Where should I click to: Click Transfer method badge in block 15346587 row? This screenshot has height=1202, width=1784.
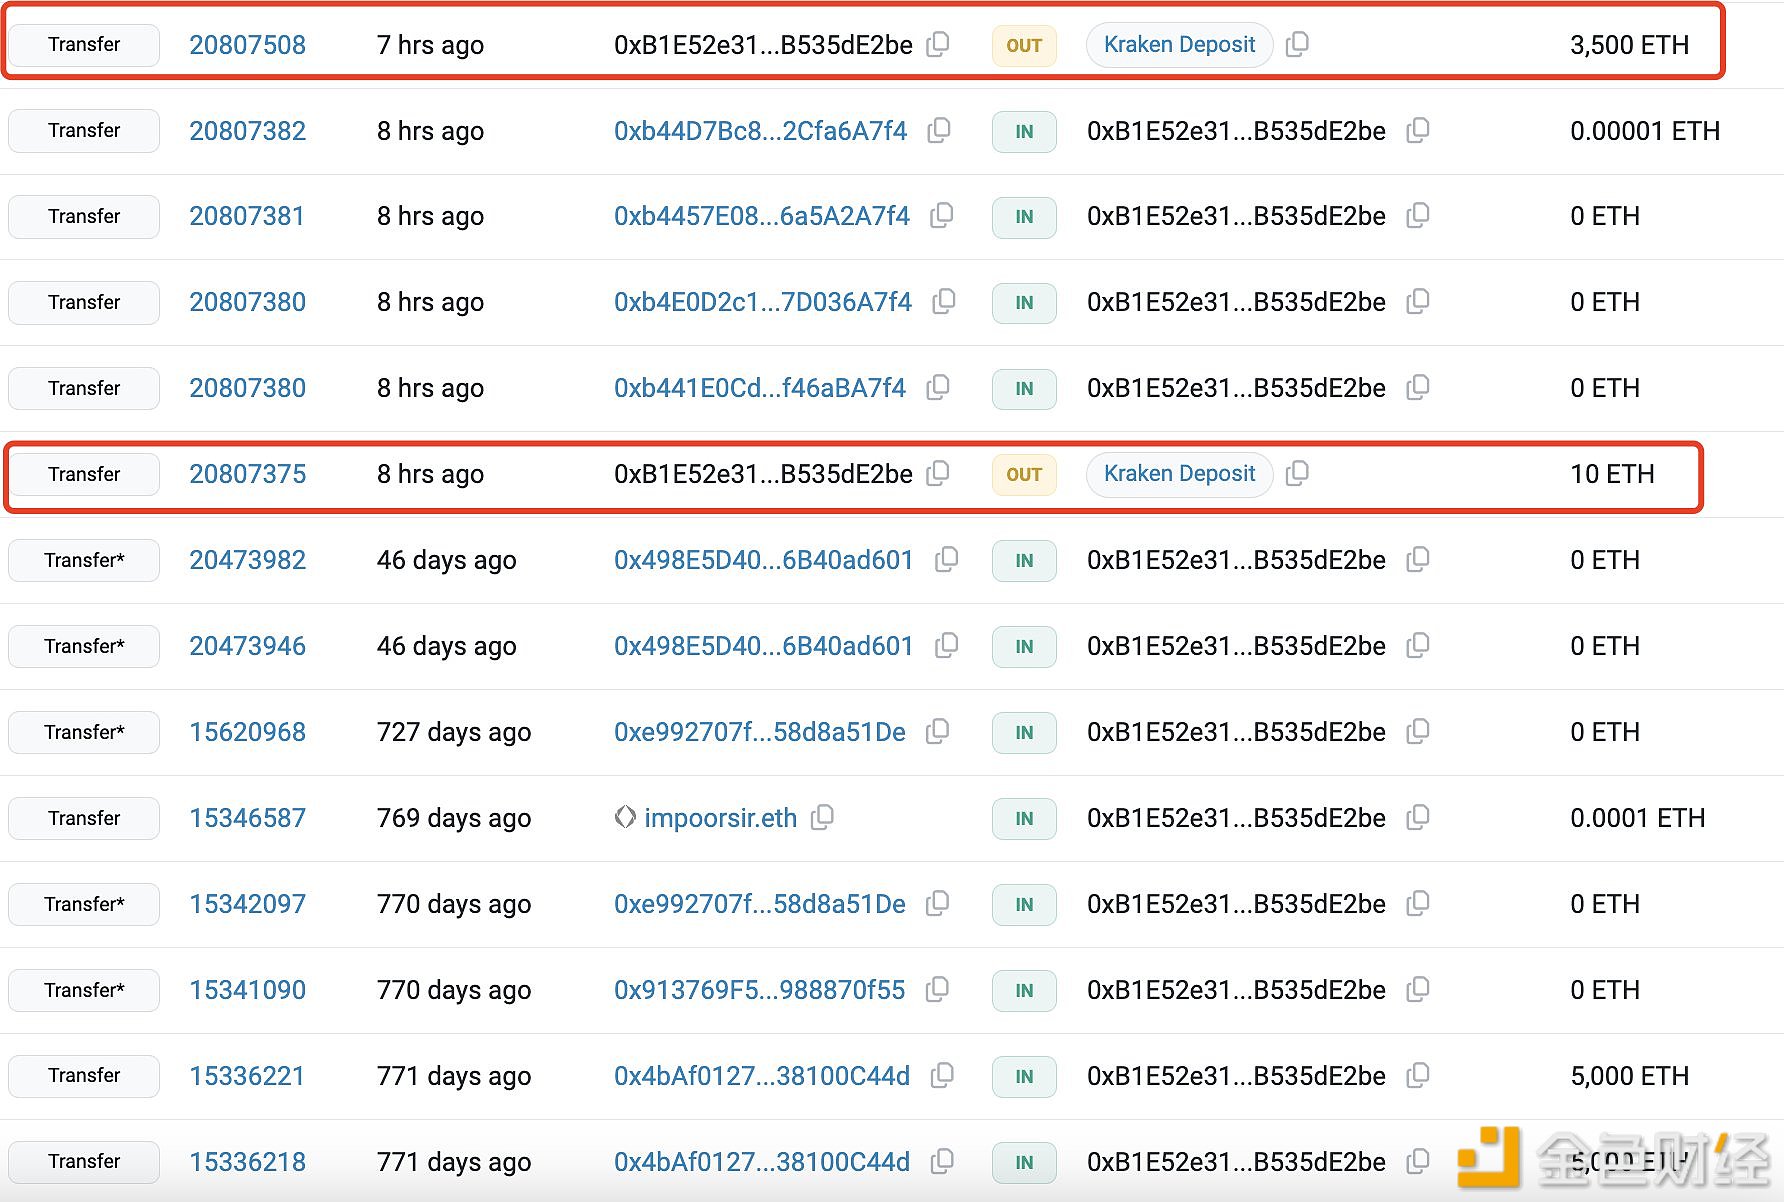[x=84, y=818]
